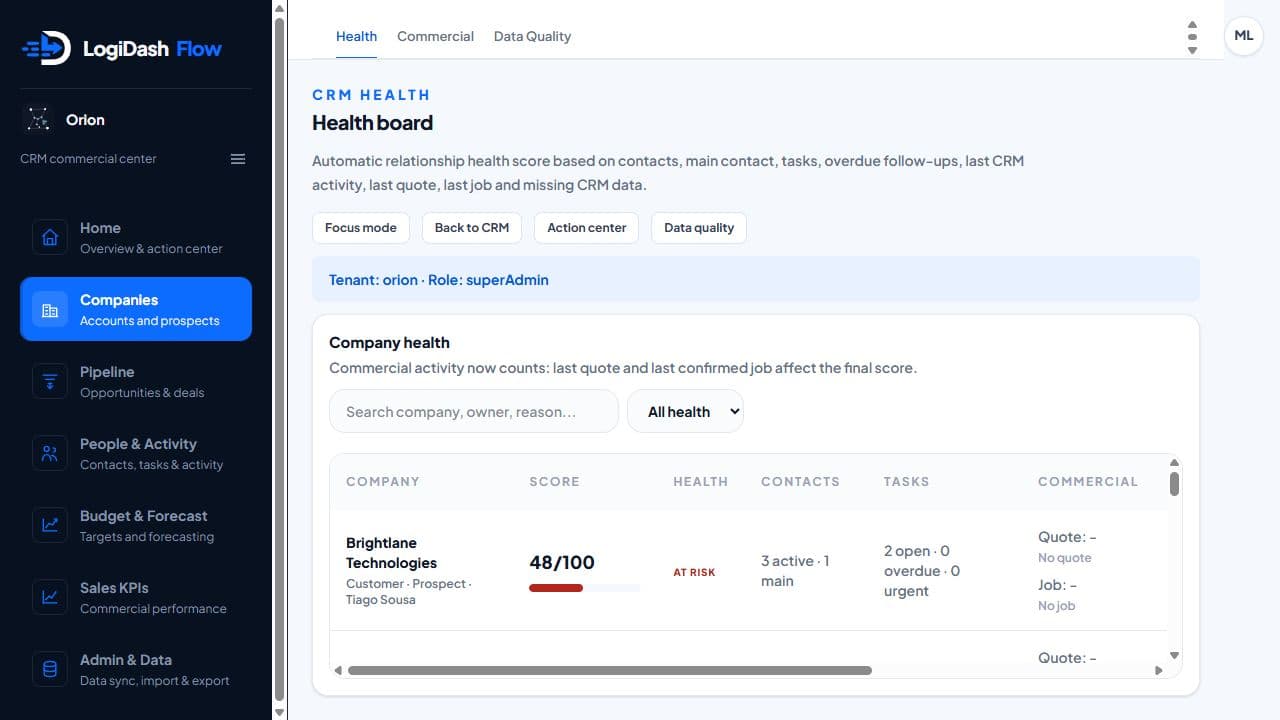
Task: Click the "No quote" label
Action: tap(1065, 558)
